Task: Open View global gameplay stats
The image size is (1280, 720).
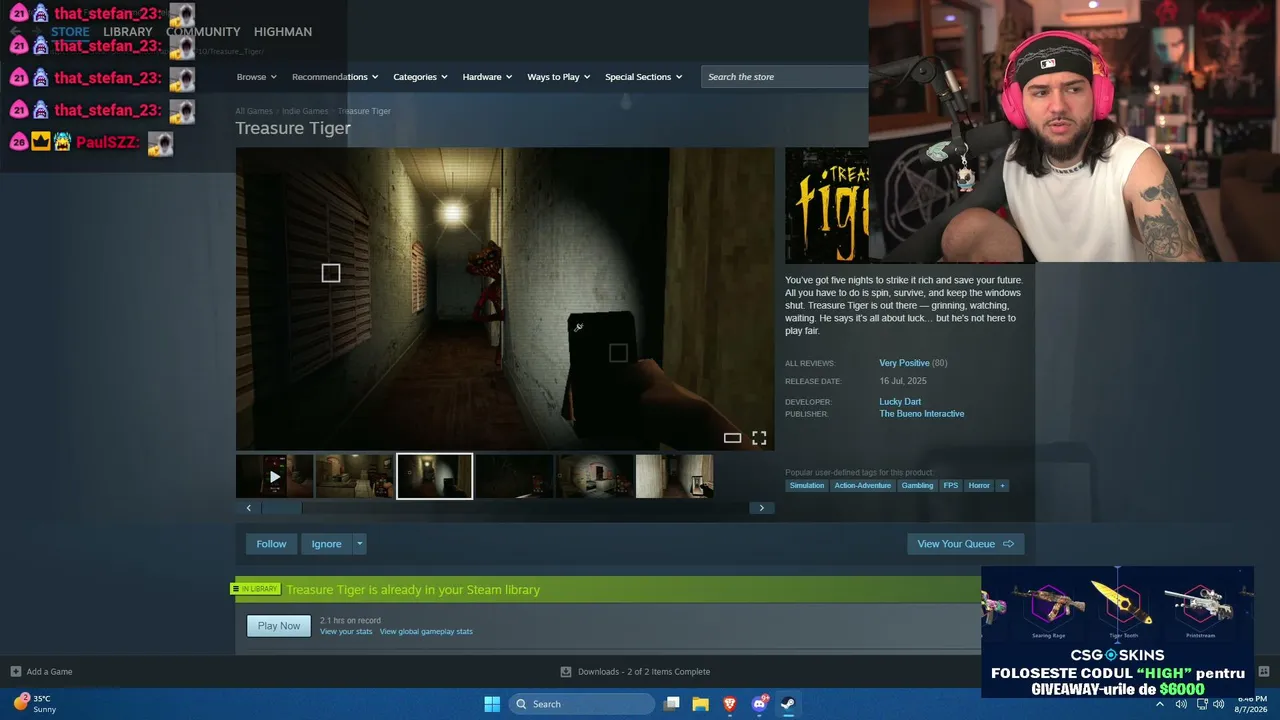Action: coord(426,632)
